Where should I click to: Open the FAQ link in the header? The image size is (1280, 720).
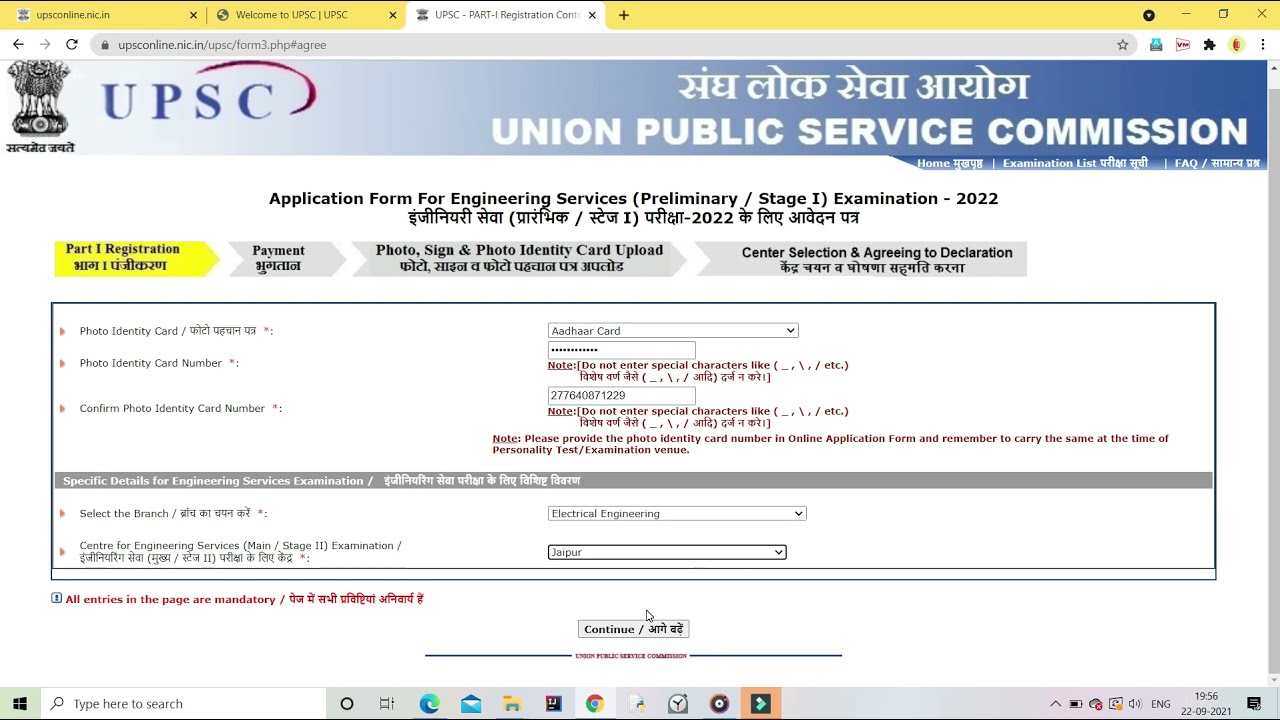point(1217,163)
